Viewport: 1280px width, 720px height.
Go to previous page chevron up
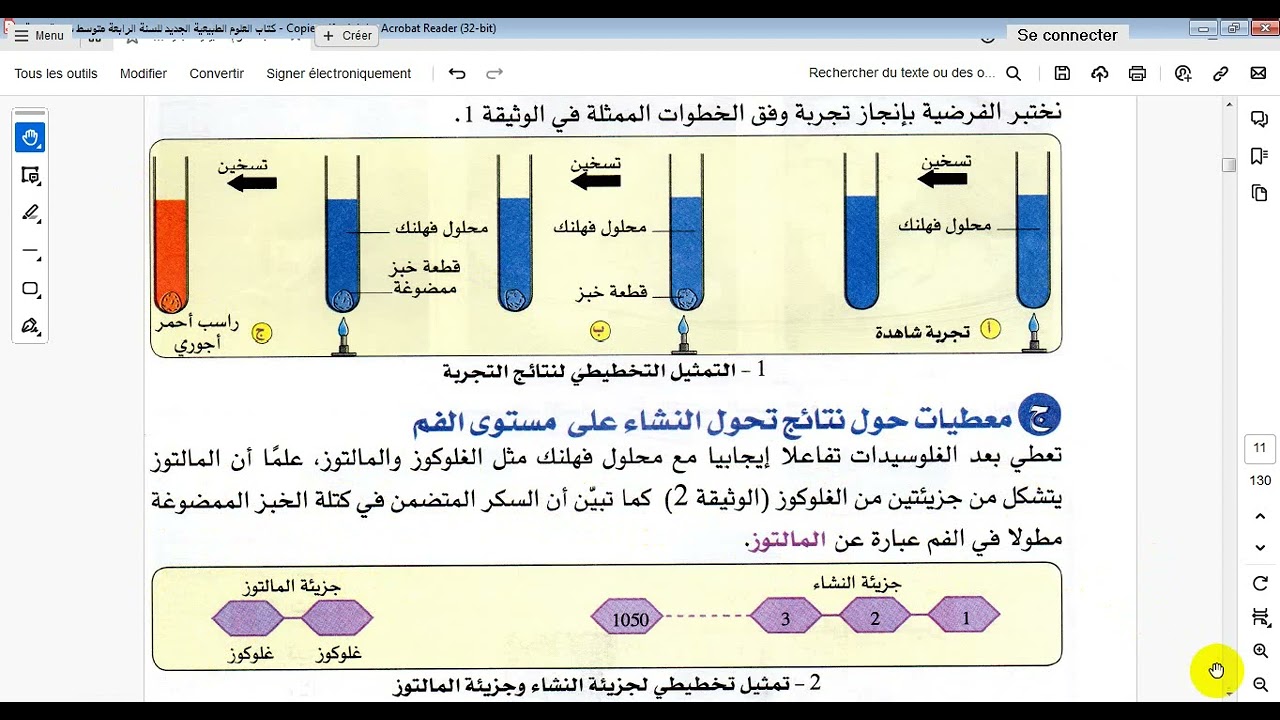[x=1260, y=516]
